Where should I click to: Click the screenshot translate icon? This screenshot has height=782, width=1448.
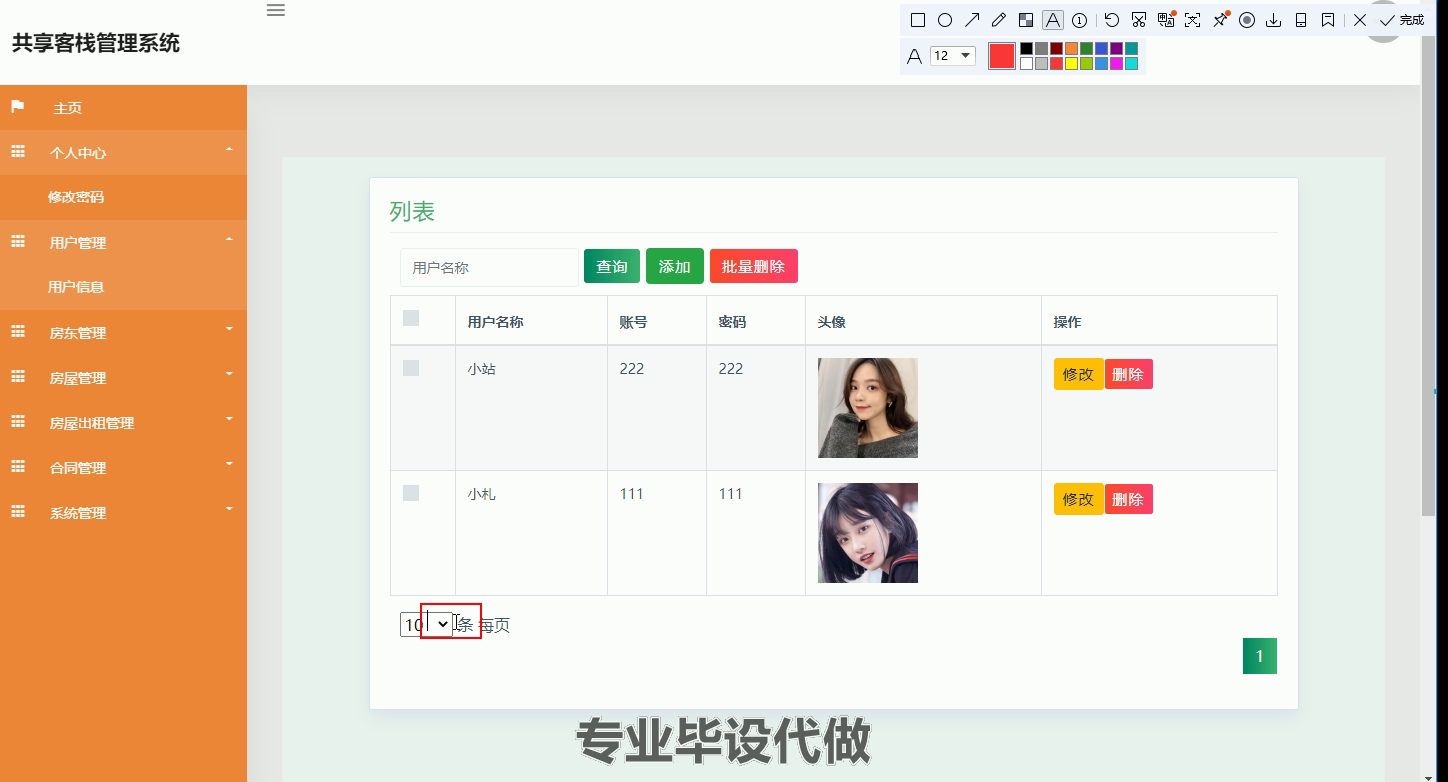coord(1166,20)
